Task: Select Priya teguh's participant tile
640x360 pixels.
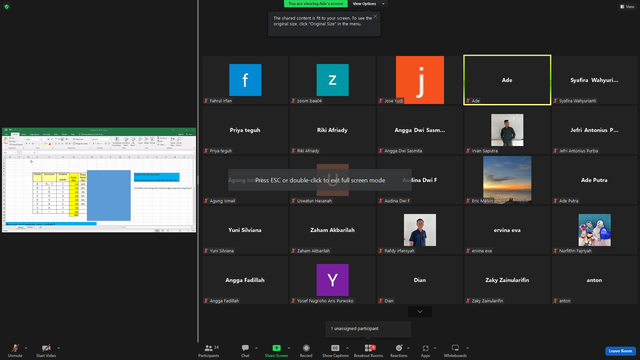Action: 245,130
